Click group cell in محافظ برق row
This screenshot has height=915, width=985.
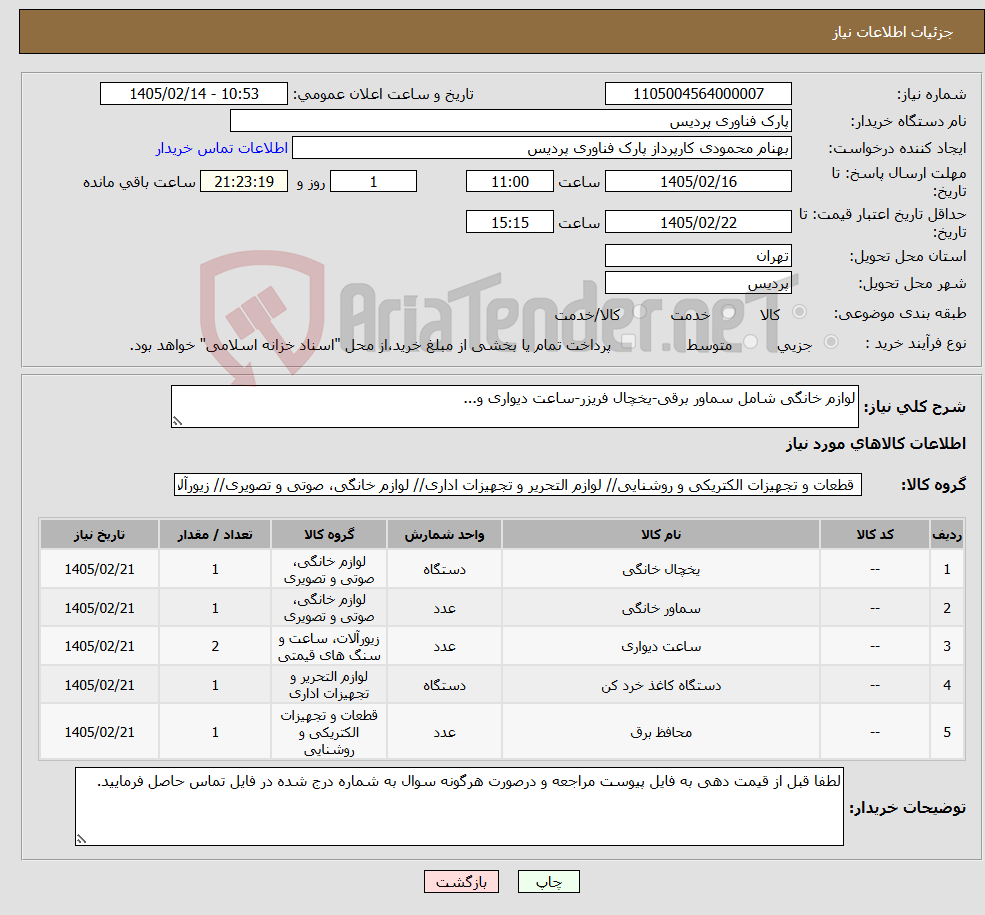point(329,732)
